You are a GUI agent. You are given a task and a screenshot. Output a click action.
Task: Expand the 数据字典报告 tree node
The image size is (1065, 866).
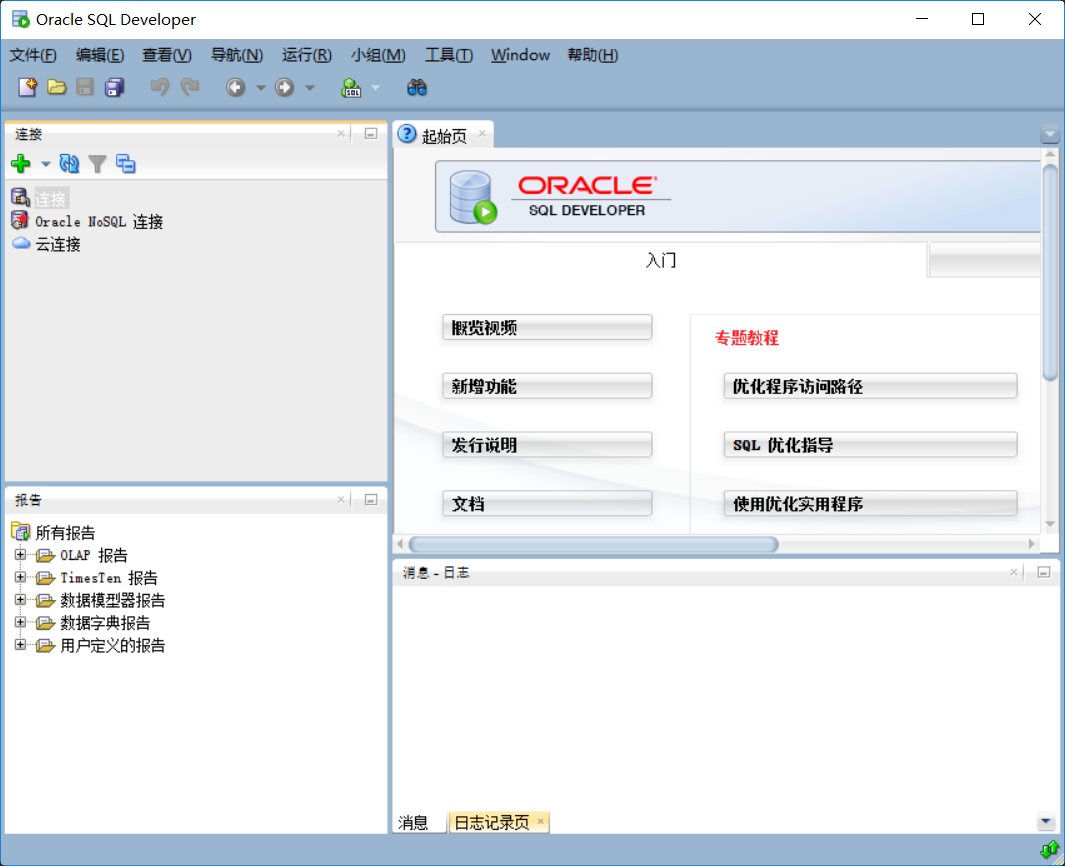tap(20, 623)
